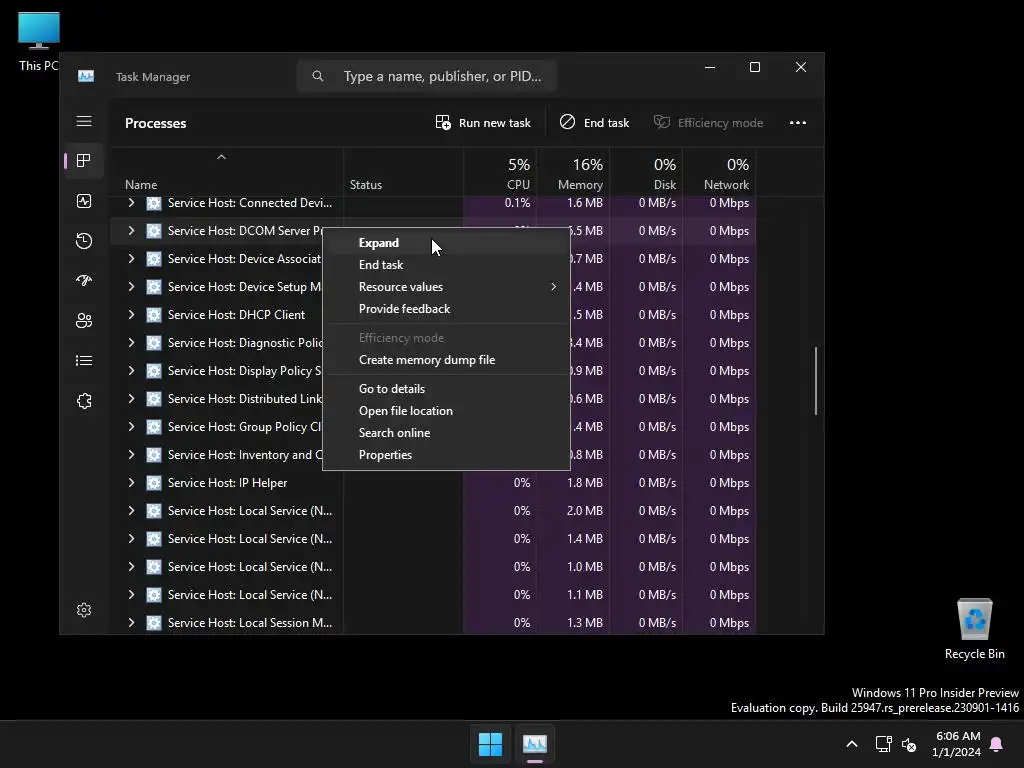This screenshot has width=1024, height=768.
Task: Click End task in the top toolbar
Action: pyautogui.click(x=594, y=123)
